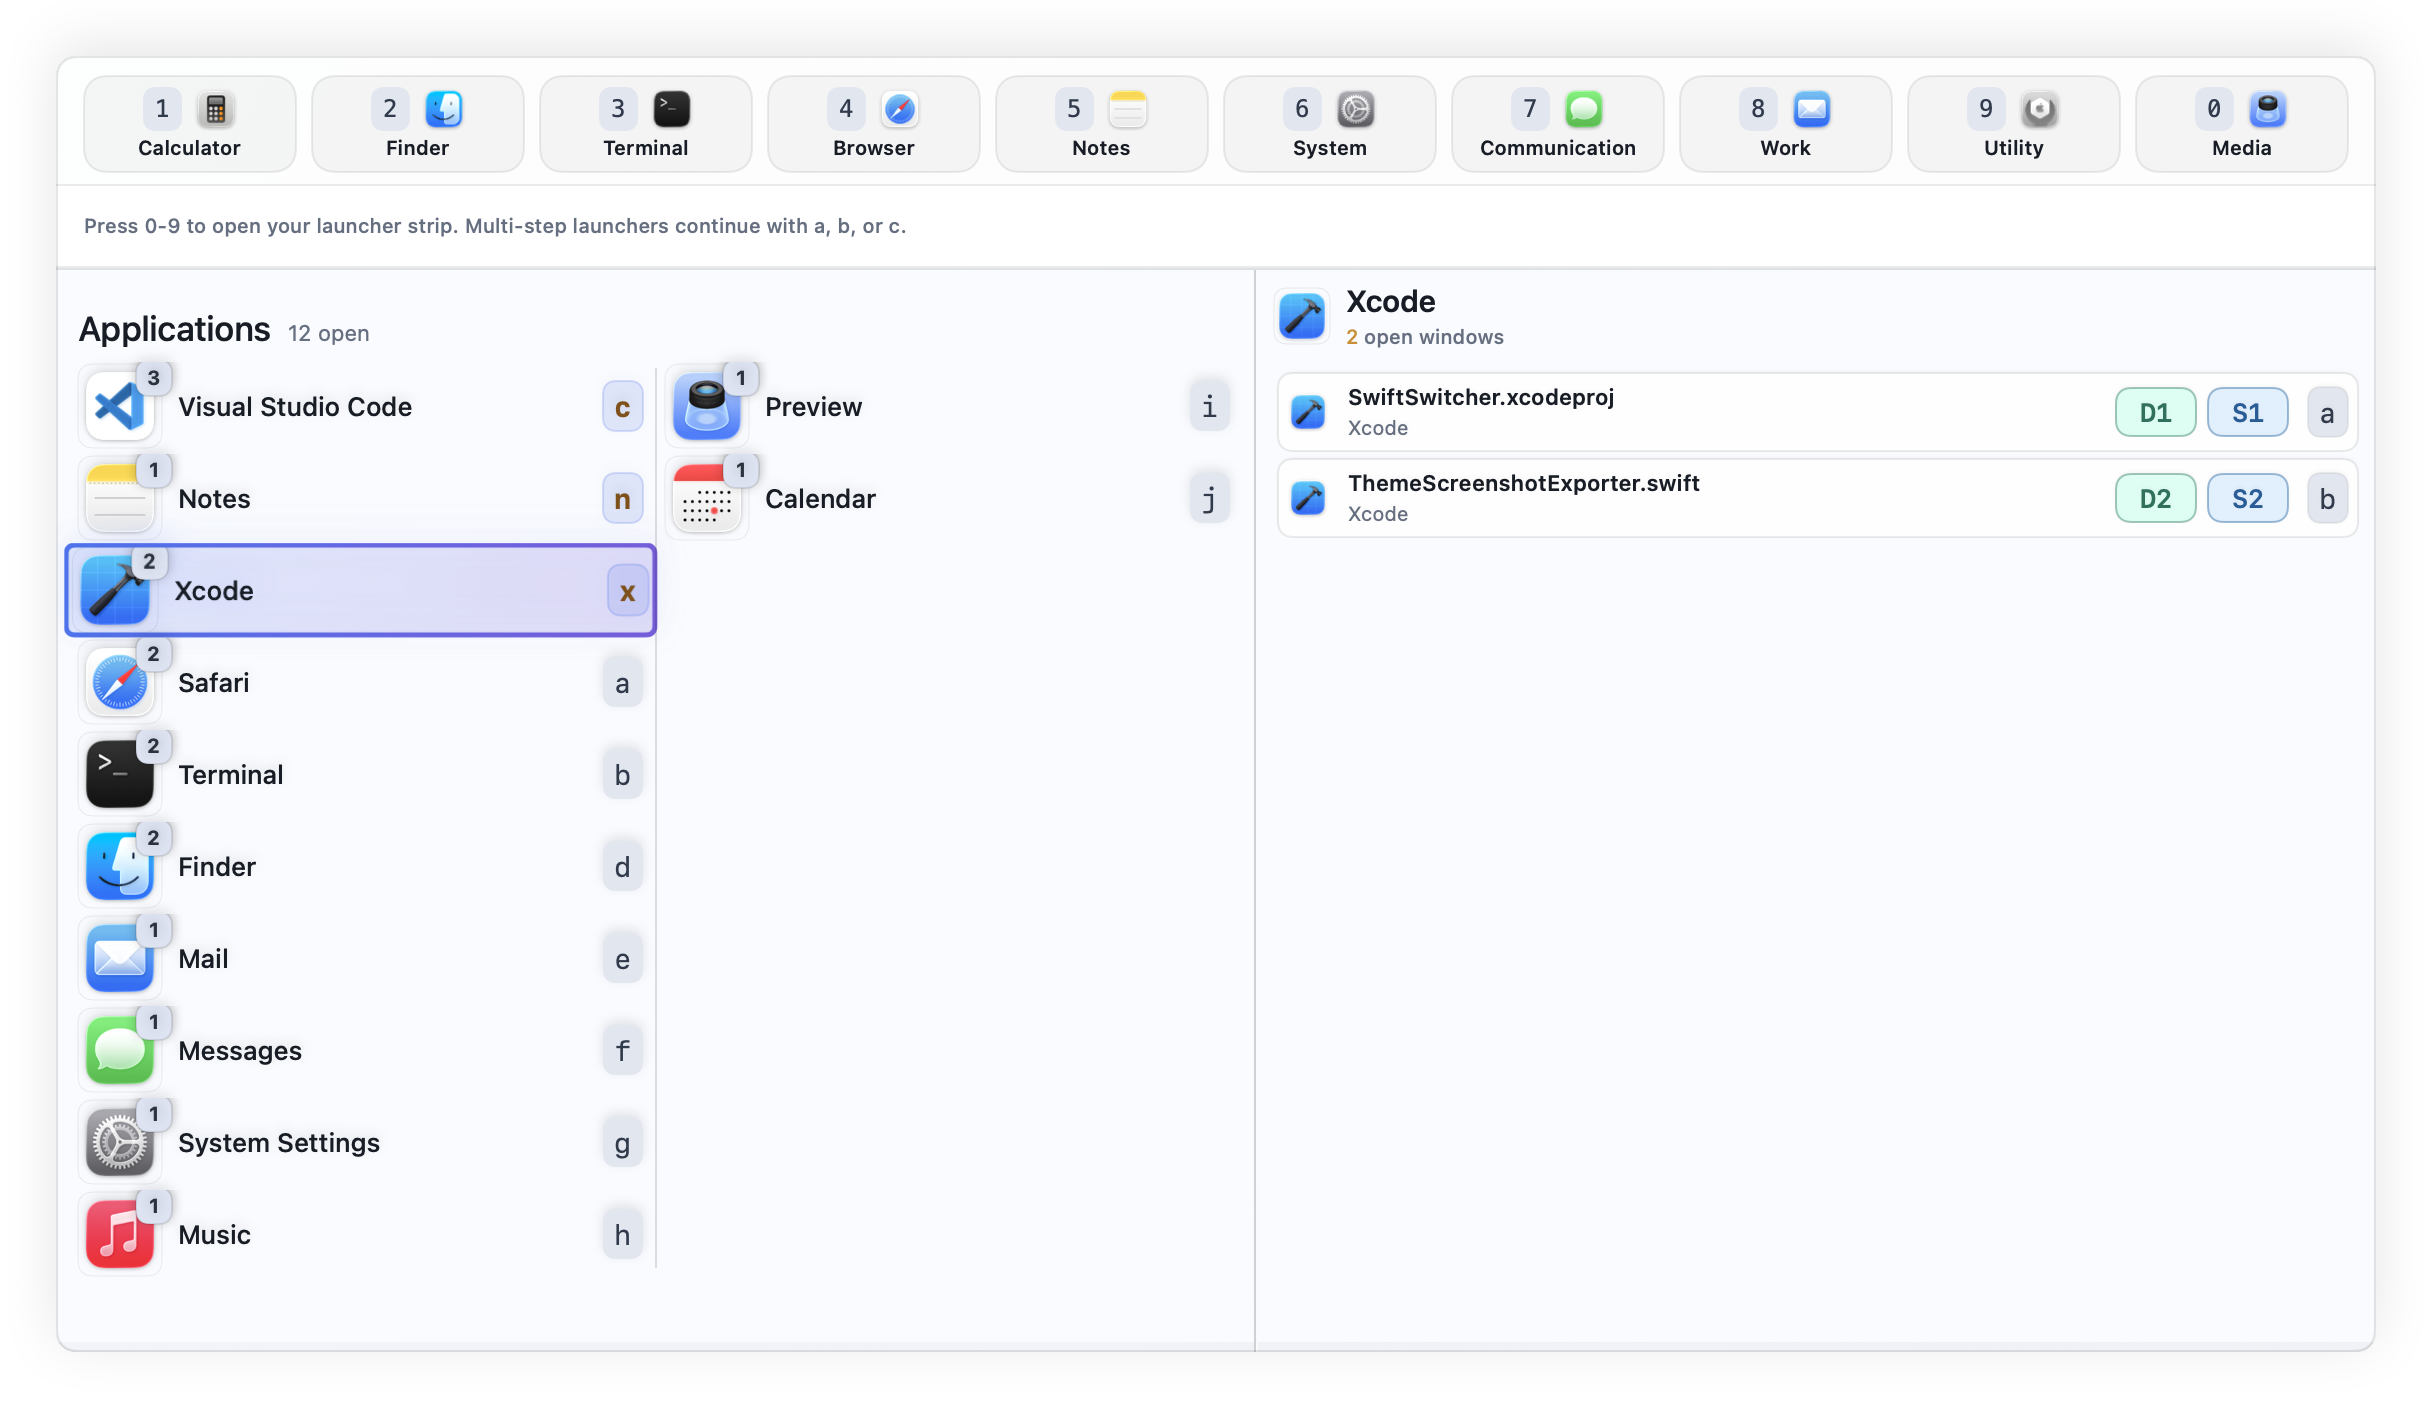This screenshot has width=2432, height=1408.
Task: Click the 'b' shortcut key for ThemeScreenshotExporter.swift
Action: click(2327, 499)
